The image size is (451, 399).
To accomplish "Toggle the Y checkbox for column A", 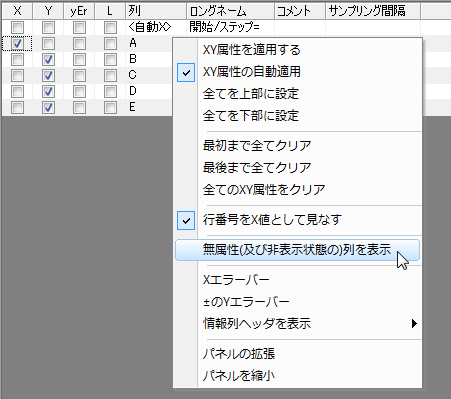I will point(48,43).
